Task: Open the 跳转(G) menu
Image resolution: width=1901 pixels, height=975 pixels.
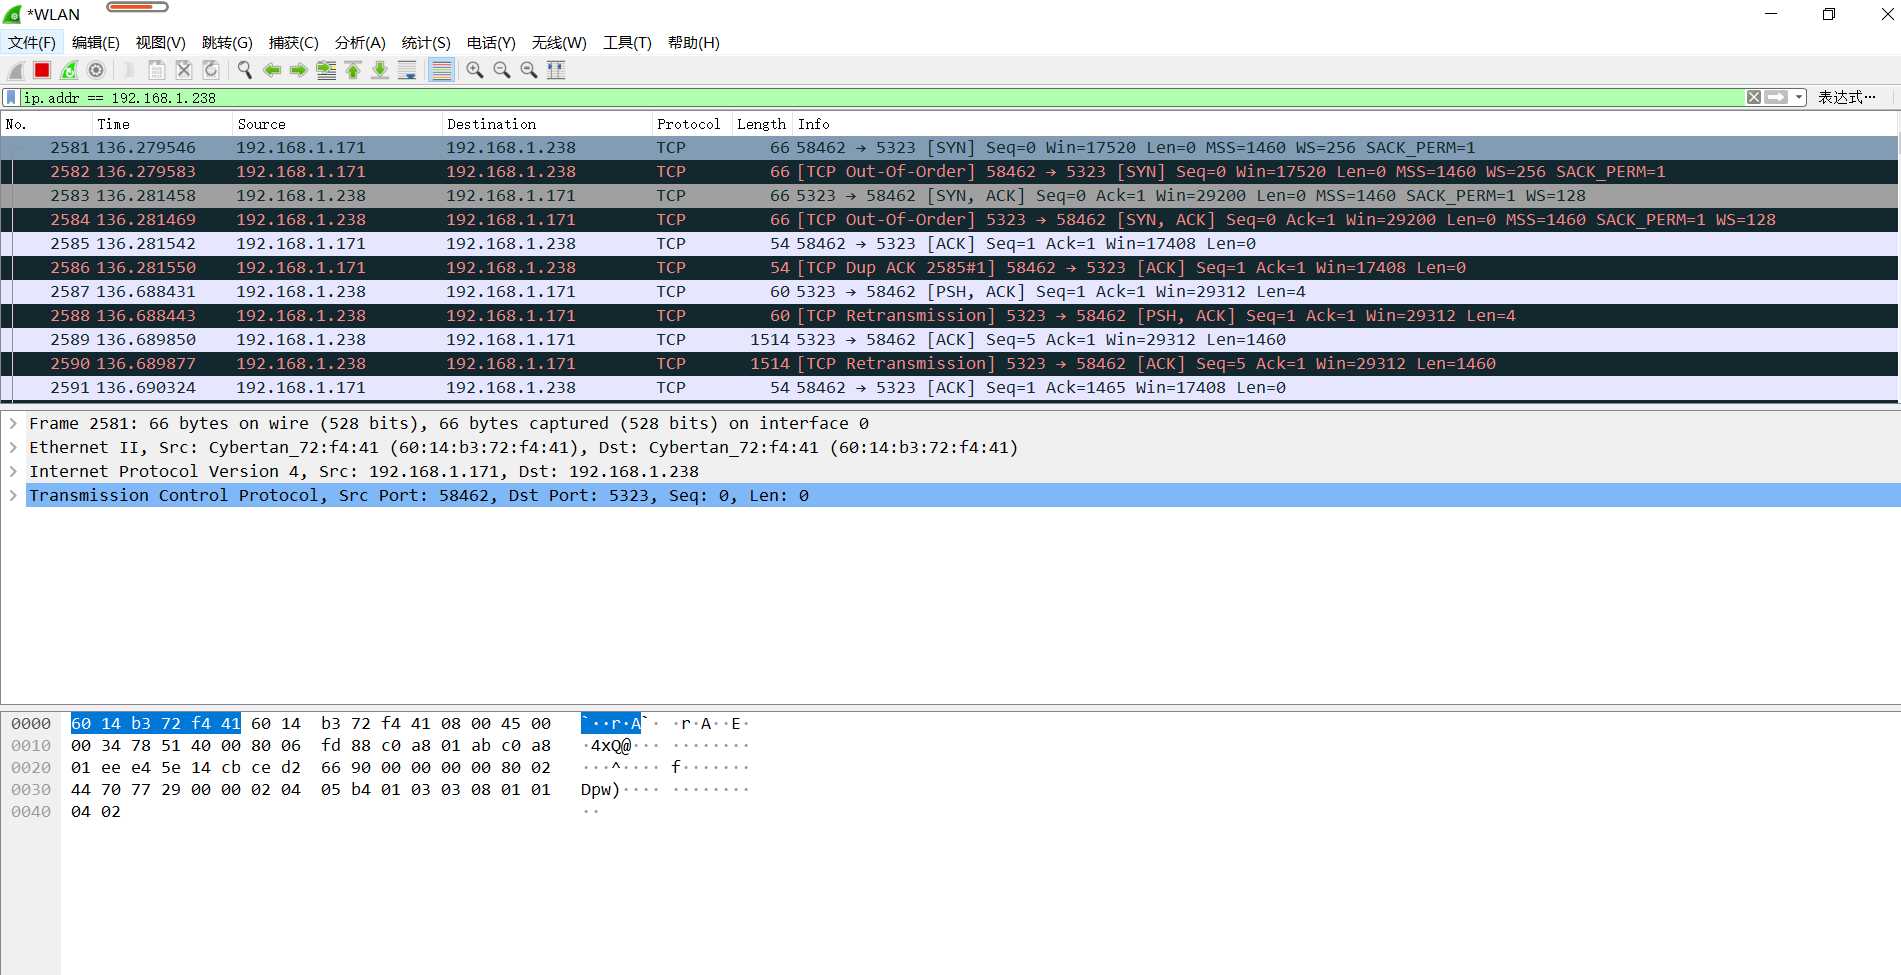Action: pyautogui.click(x=227, y=43)
